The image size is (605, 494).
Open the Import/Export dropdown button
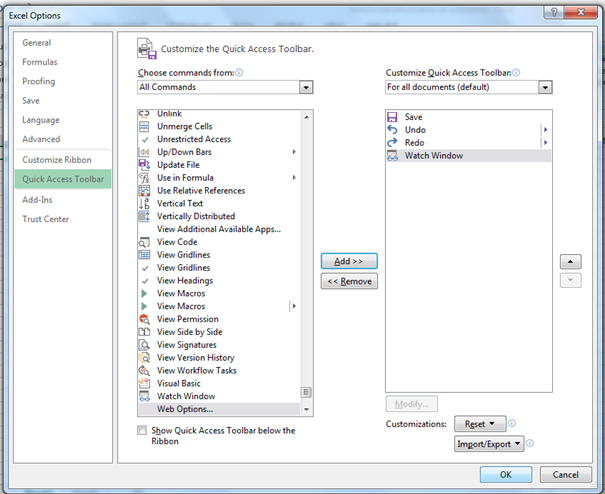(489, 444)
